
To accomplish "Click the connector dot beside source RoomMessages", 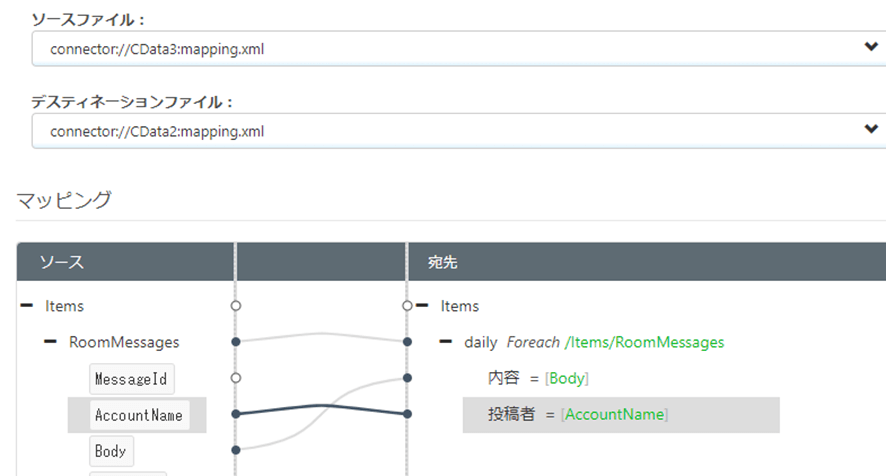I will (x=236, y=342).
